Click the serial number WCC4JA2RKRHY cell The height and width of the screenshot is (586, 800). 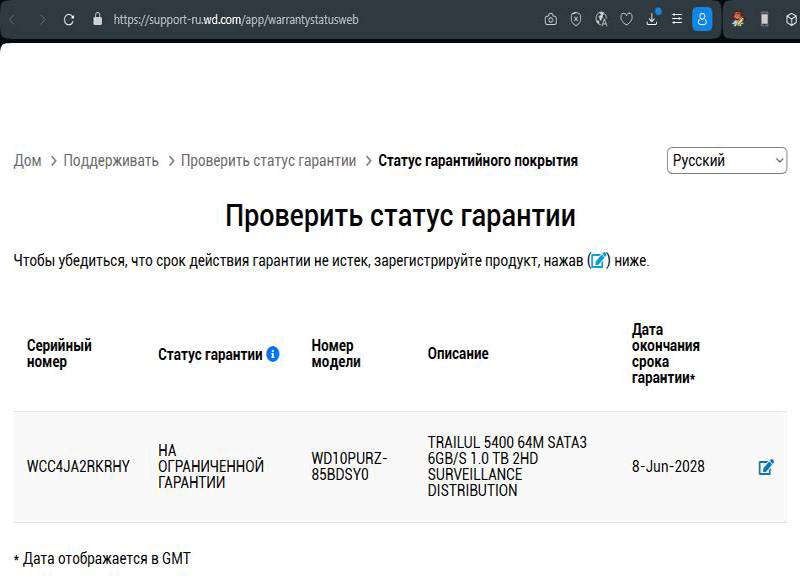(78, 467)
